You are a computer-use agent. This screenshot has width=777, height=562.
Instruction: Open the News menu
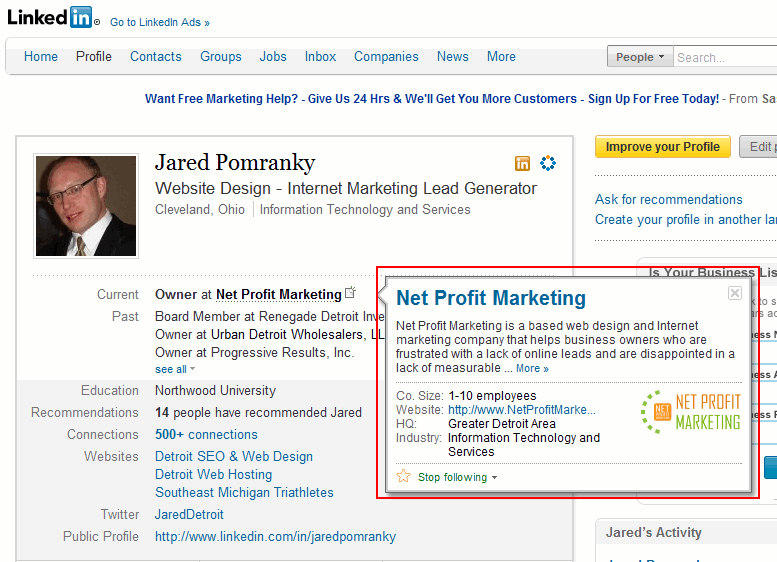[x=452, y=56]
